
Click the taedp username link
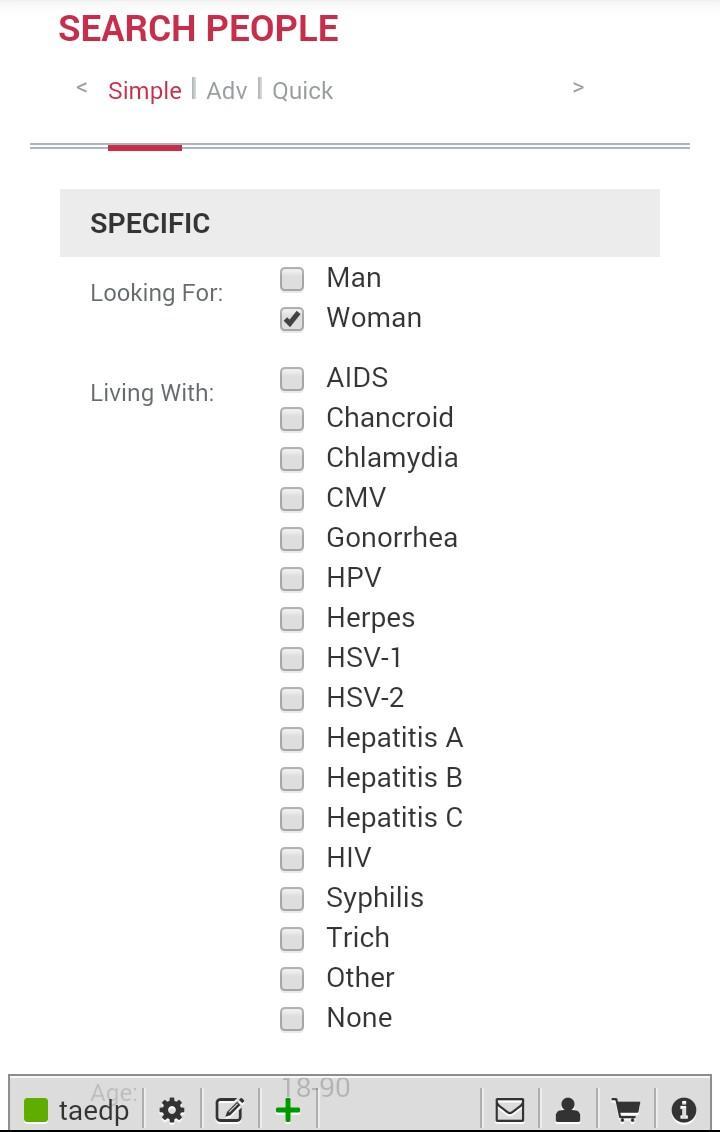tap(94, 1110)
